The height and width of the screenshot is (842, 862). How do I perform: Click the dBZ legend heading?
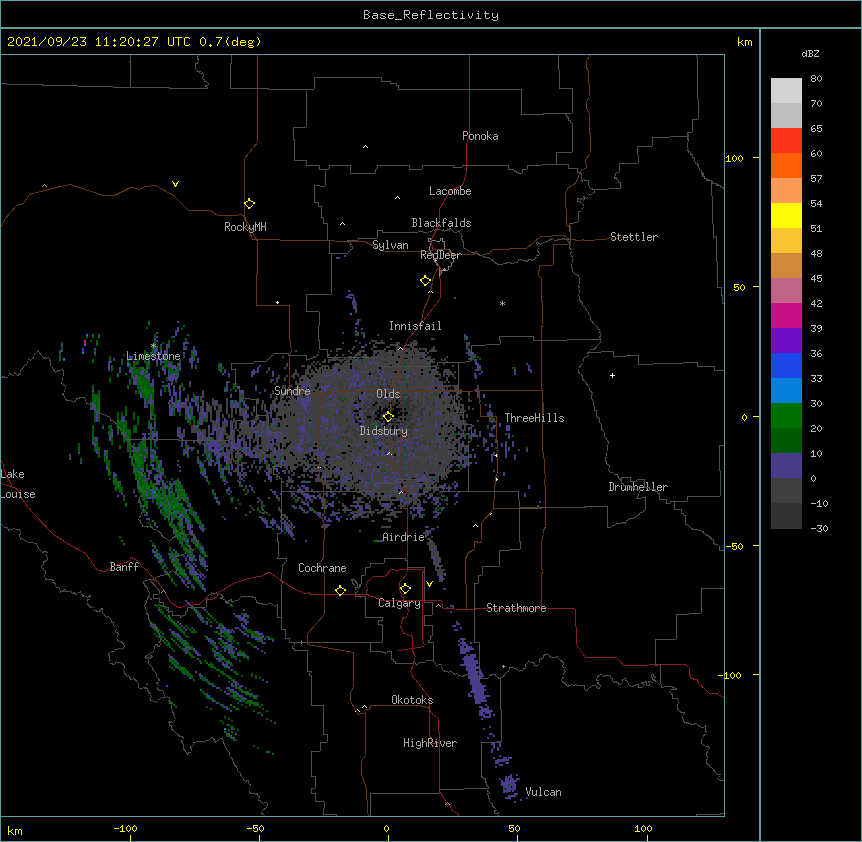click(x=810, y=54)
